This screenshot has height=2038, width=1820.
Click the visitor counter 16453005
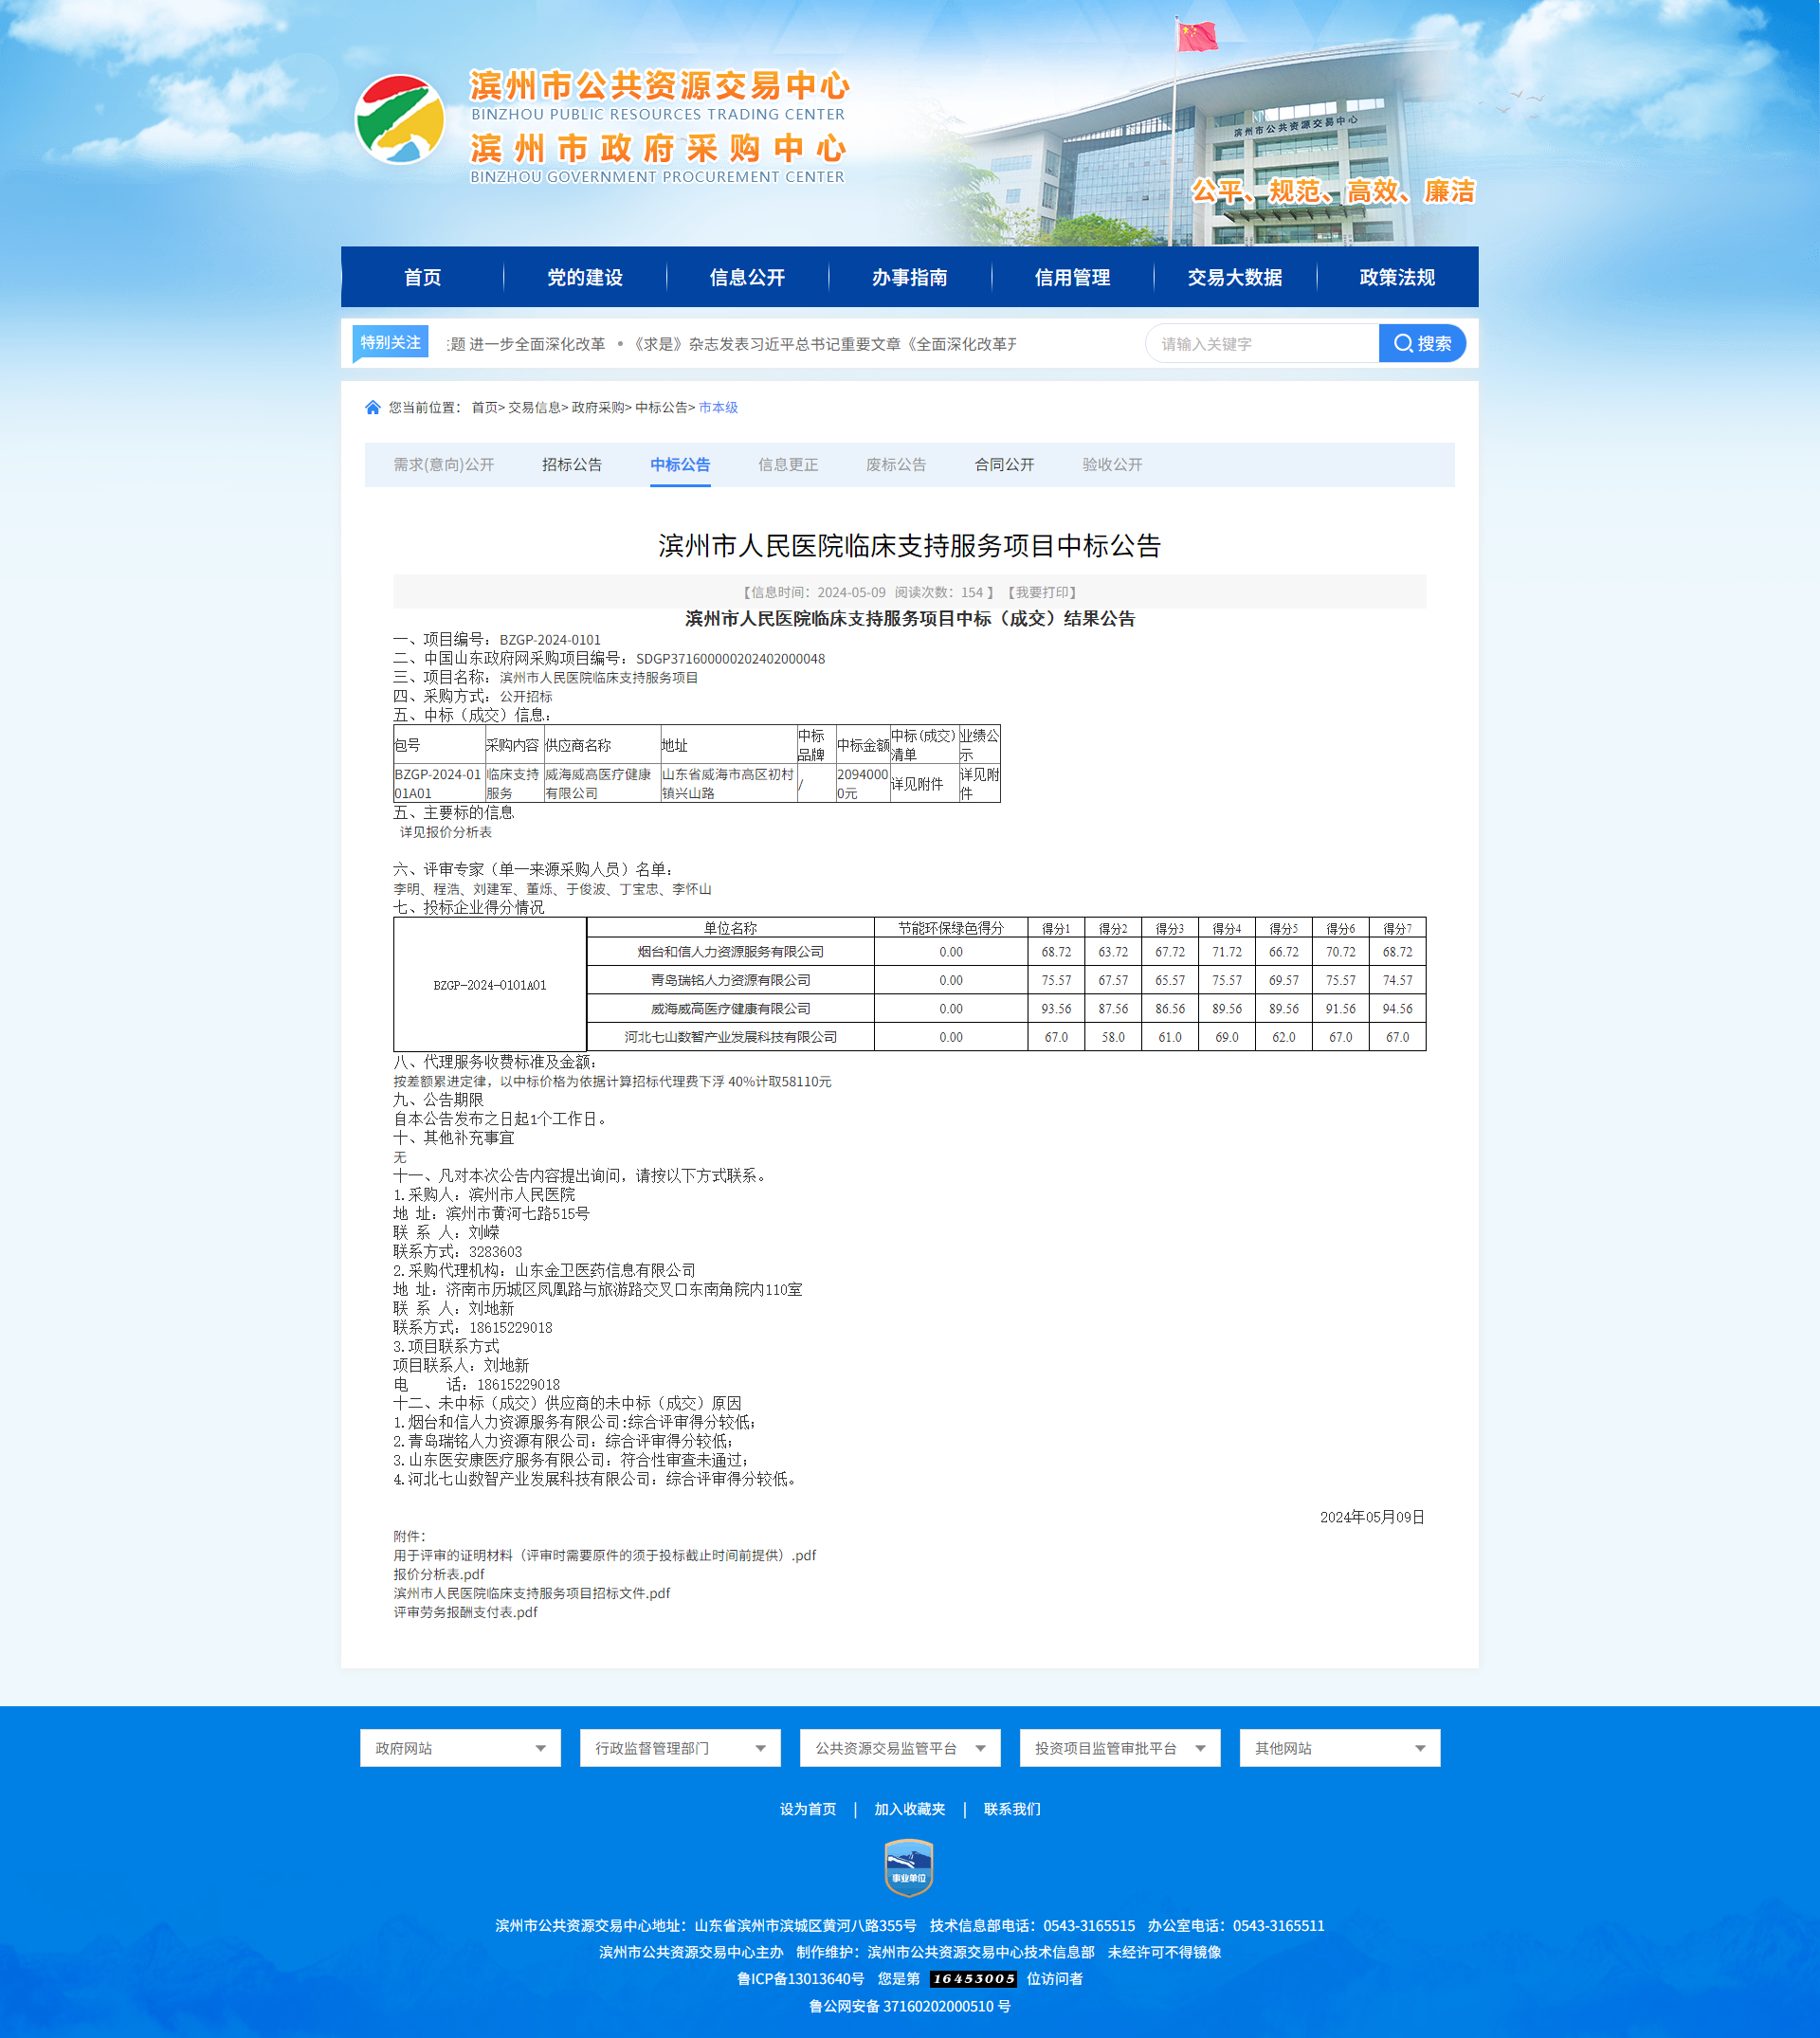point(973,1979)
